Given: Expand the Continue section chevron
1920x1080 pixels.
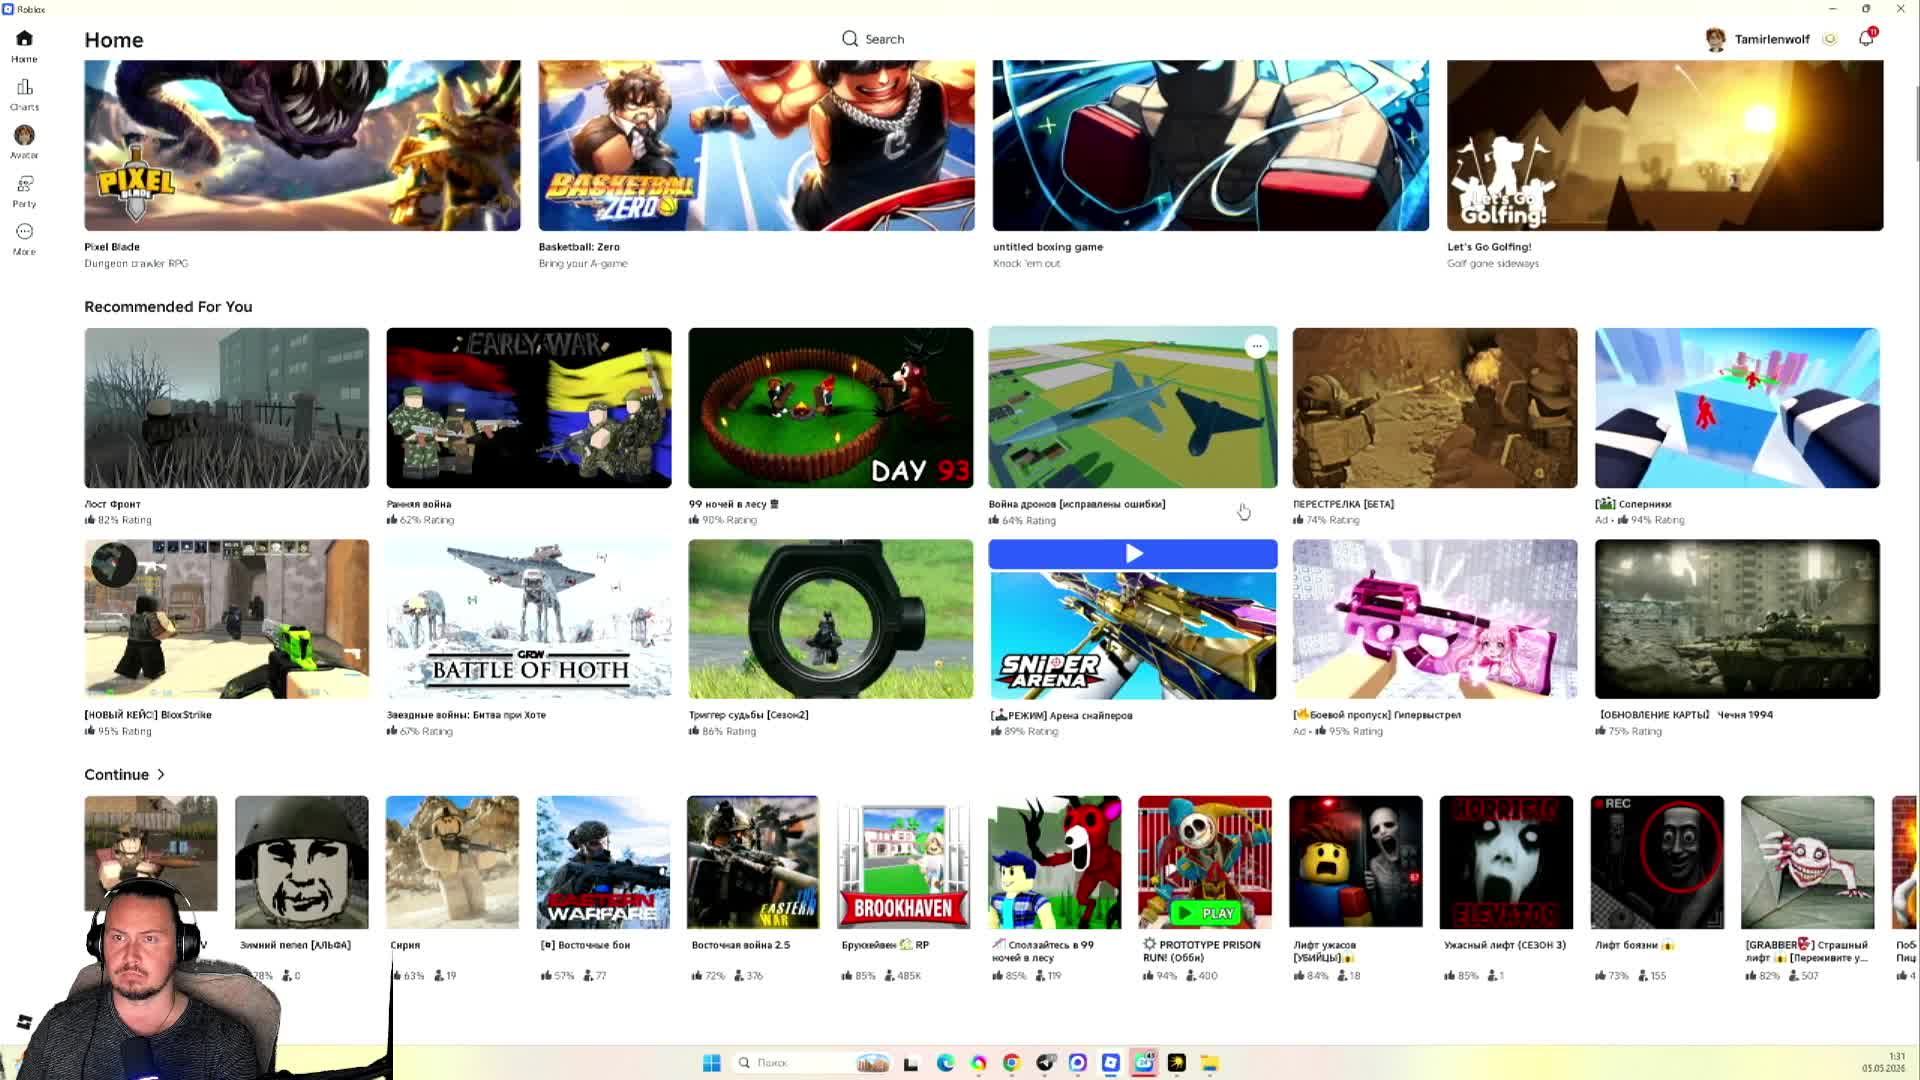Looking at the screenshot, I should click(161, 775).
